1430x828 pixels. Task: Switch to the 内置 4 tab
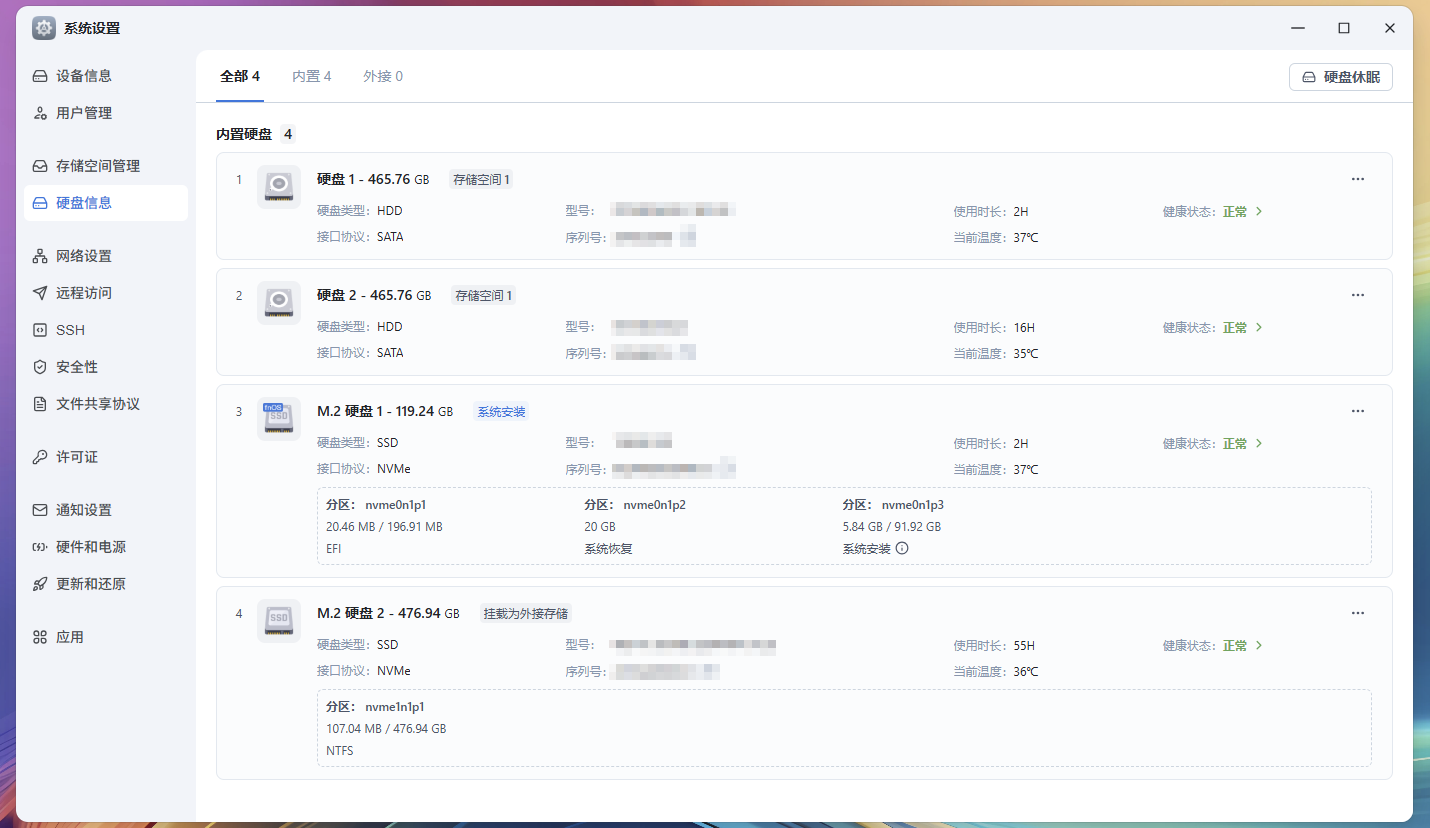pyautogui.click(x=312, y=76)
